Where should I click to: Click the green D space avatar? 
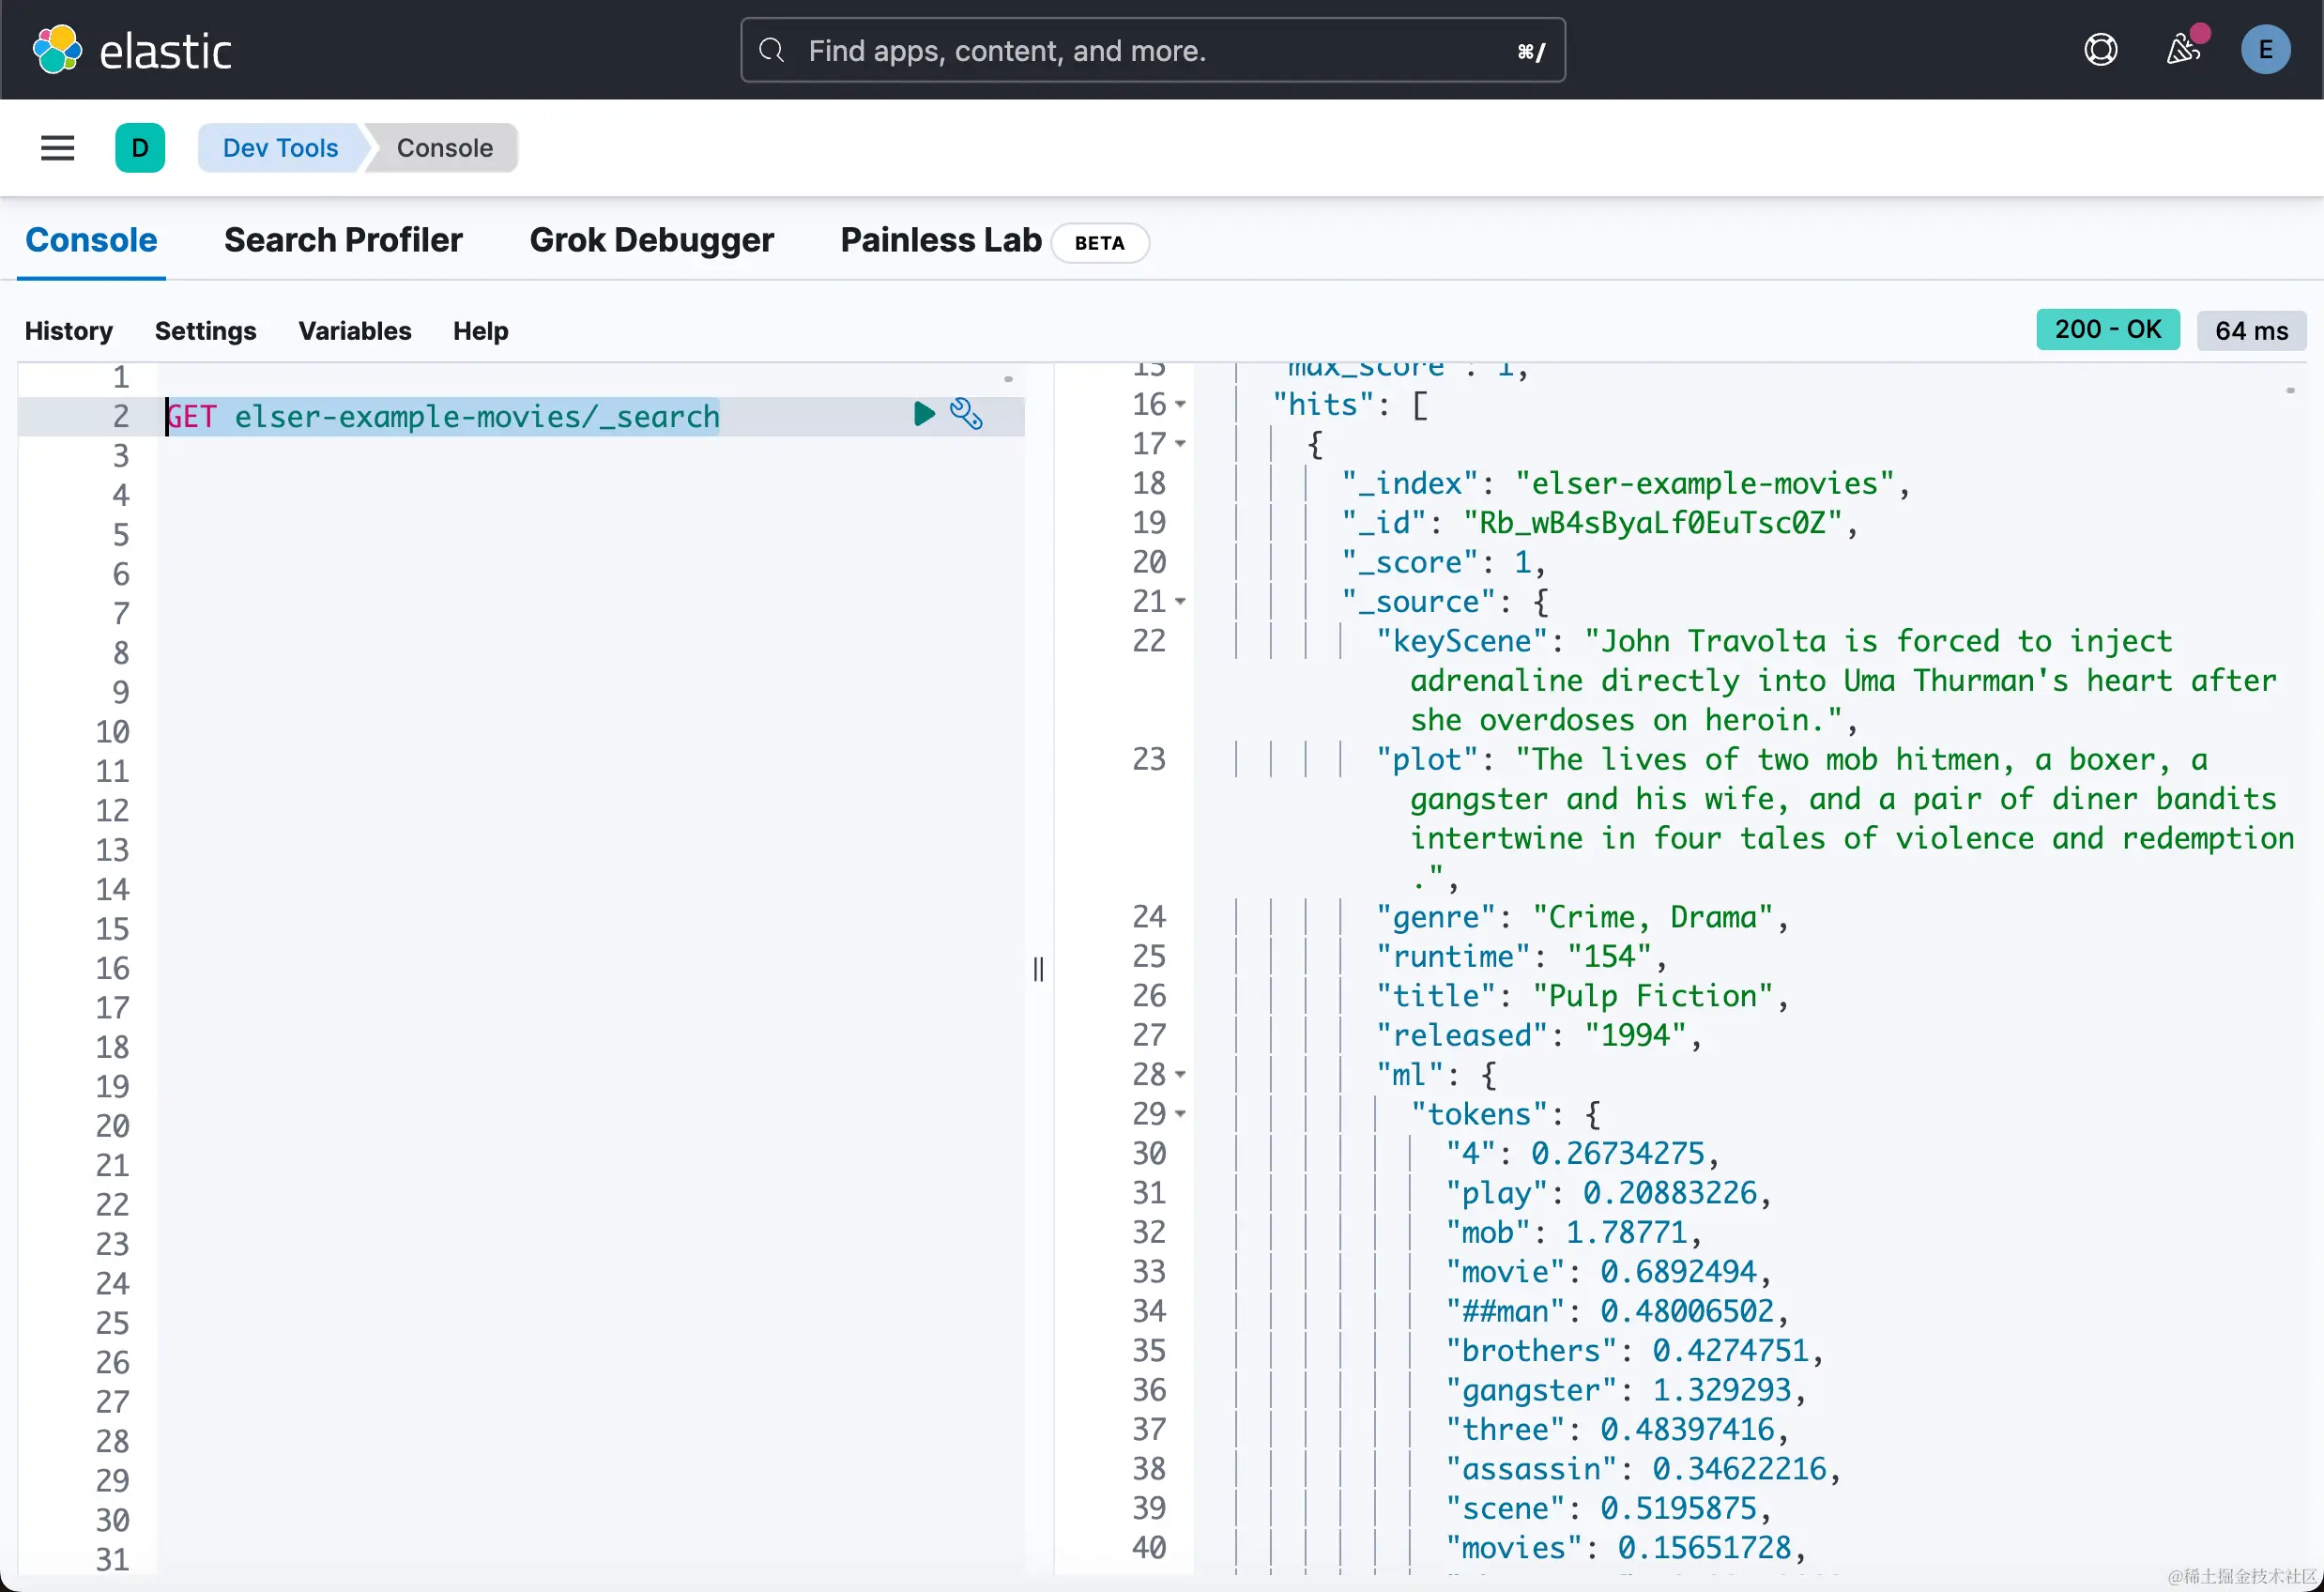click(140, 148)
